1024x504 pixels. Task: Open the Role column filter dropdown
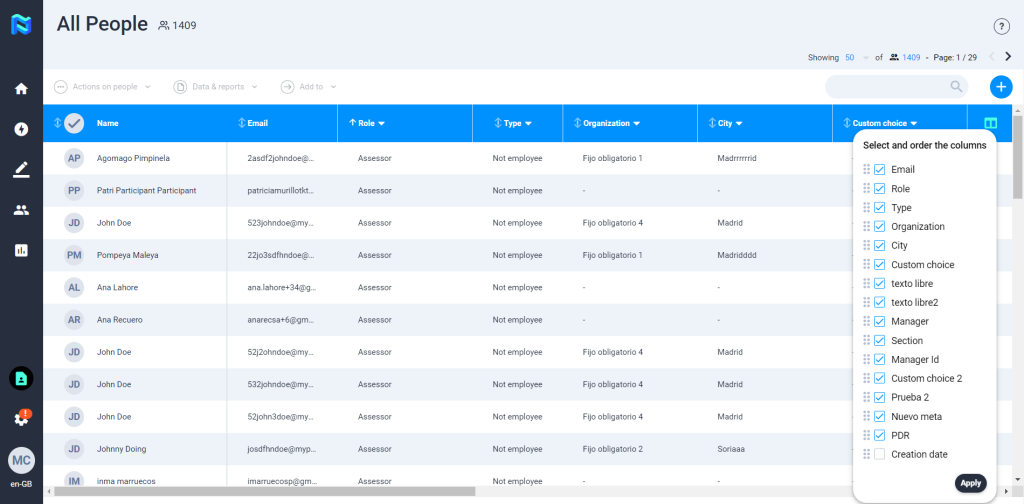(382, 124)
